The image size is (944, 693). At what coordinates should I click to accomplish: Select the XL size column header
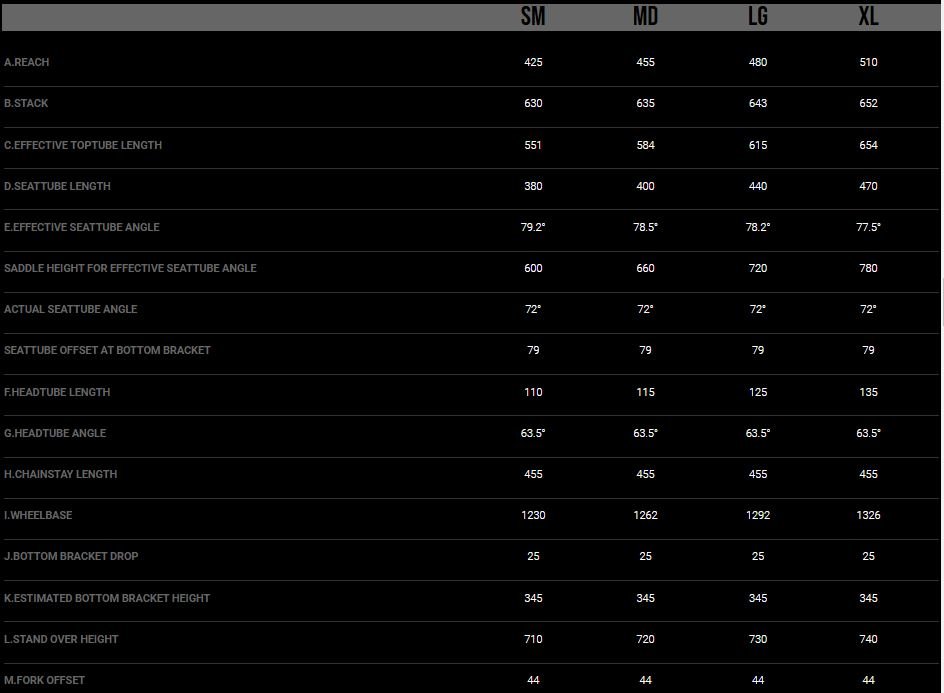[x=868, y=16]
